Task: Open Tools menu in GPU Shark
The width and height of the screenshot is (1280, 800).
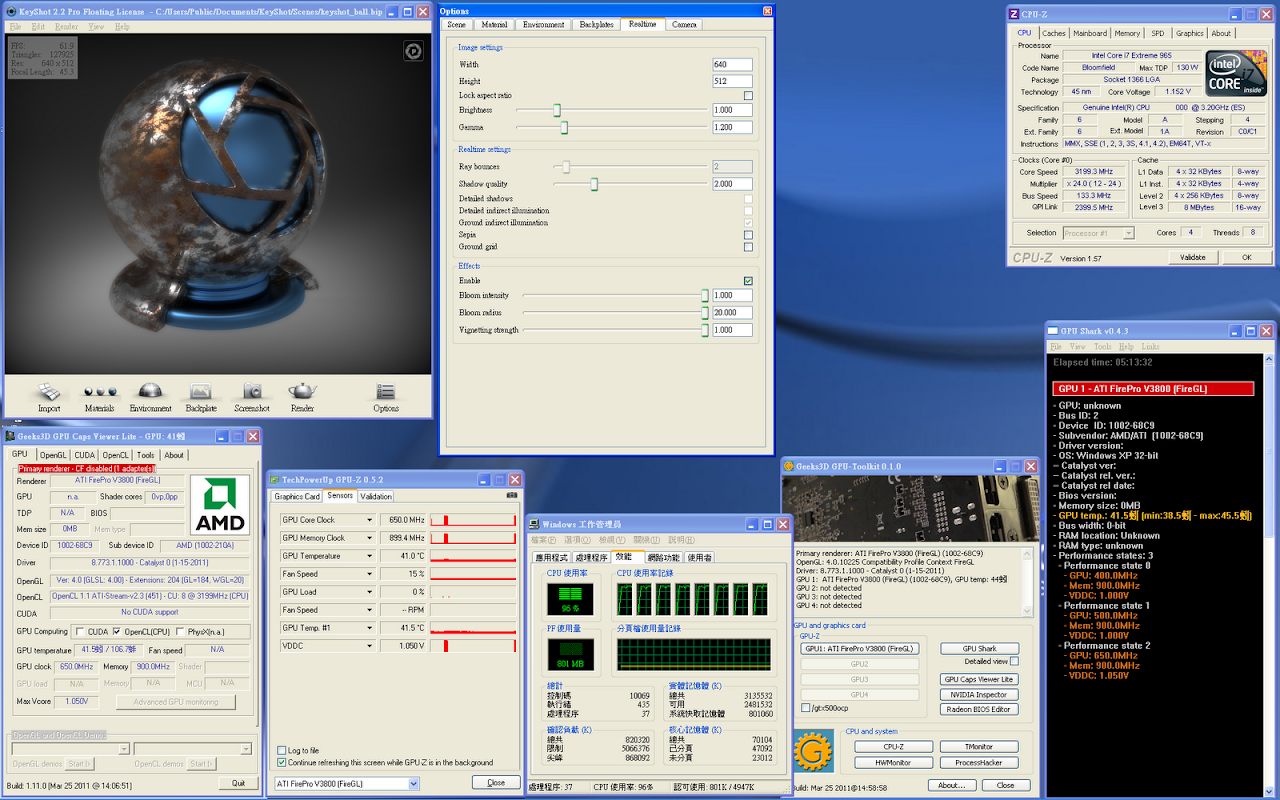Action: click(1103, 347)
